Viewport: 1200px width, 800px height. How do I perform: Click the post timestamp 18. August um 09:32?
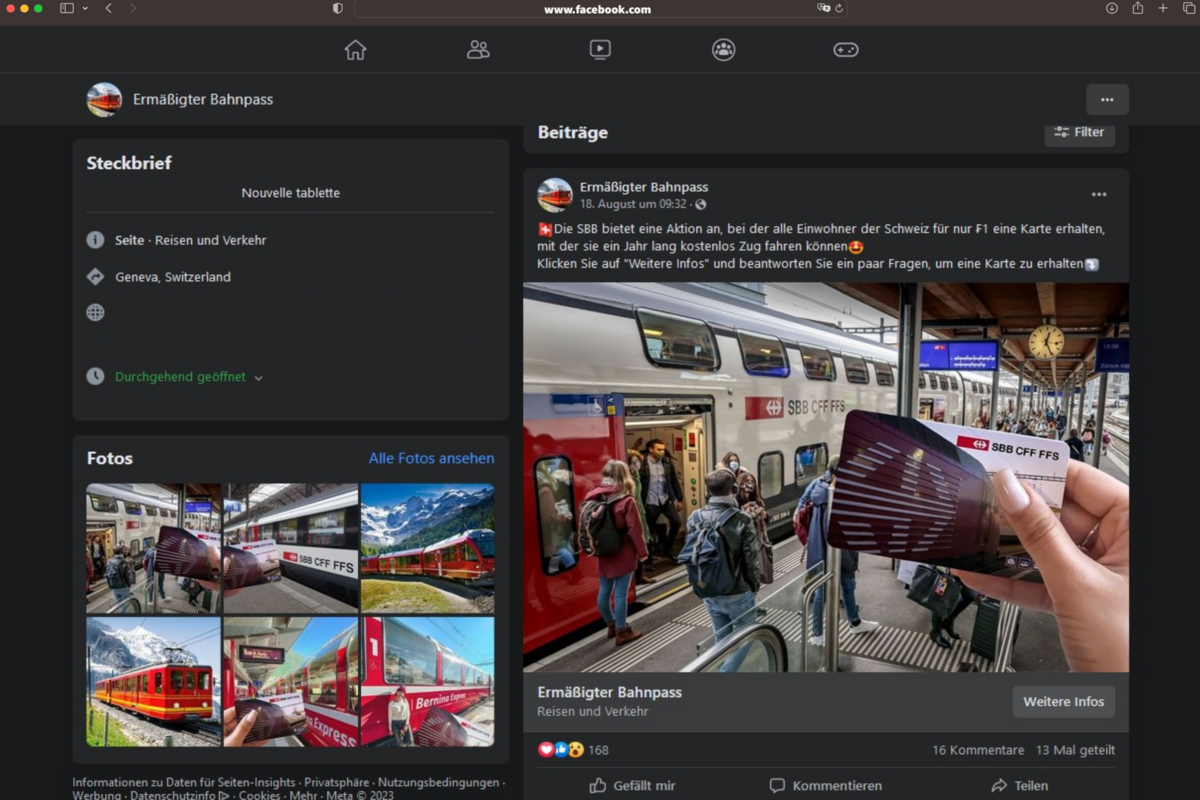coord(633,204)
